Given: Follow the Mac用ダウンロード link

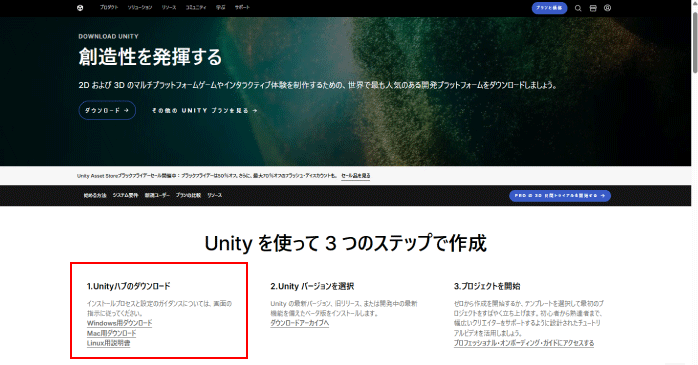Looking at the screenshot, I should pyautogui.click(x=111, y=333).
